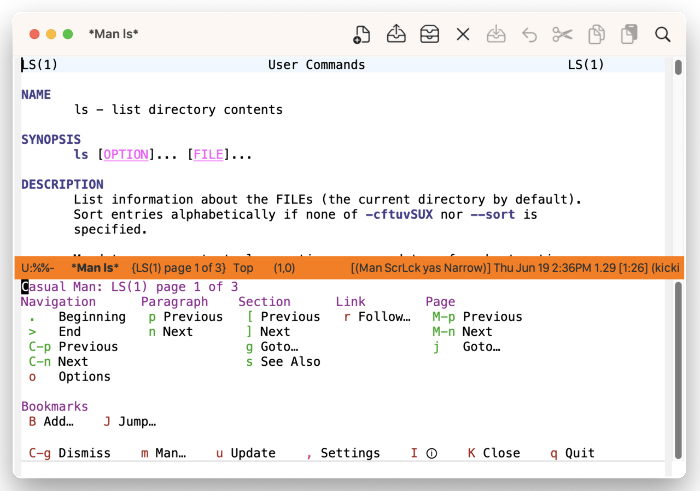The width and height of the screenshot is (700, 491).
Task: Follow the OPTION link in the synopsis
Action: pyautogui.click(x=126, y=155)
